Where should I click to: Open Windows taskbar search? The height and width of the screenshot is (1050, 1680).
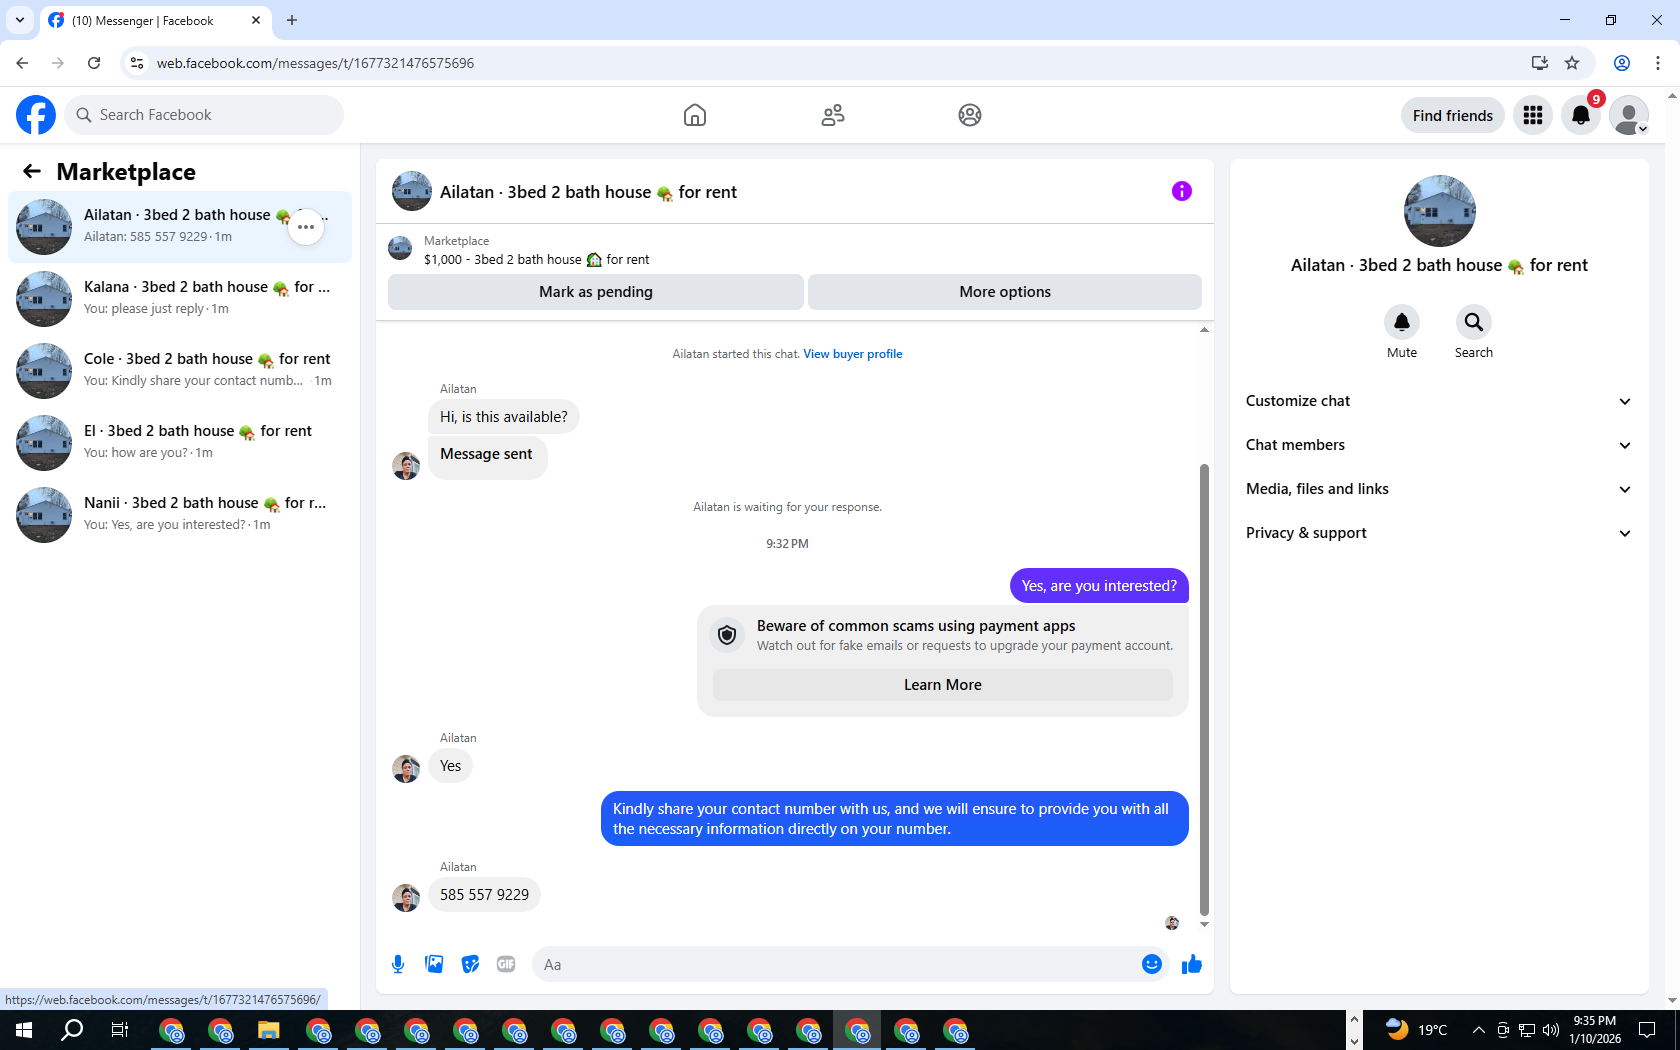pos(72,1030)
